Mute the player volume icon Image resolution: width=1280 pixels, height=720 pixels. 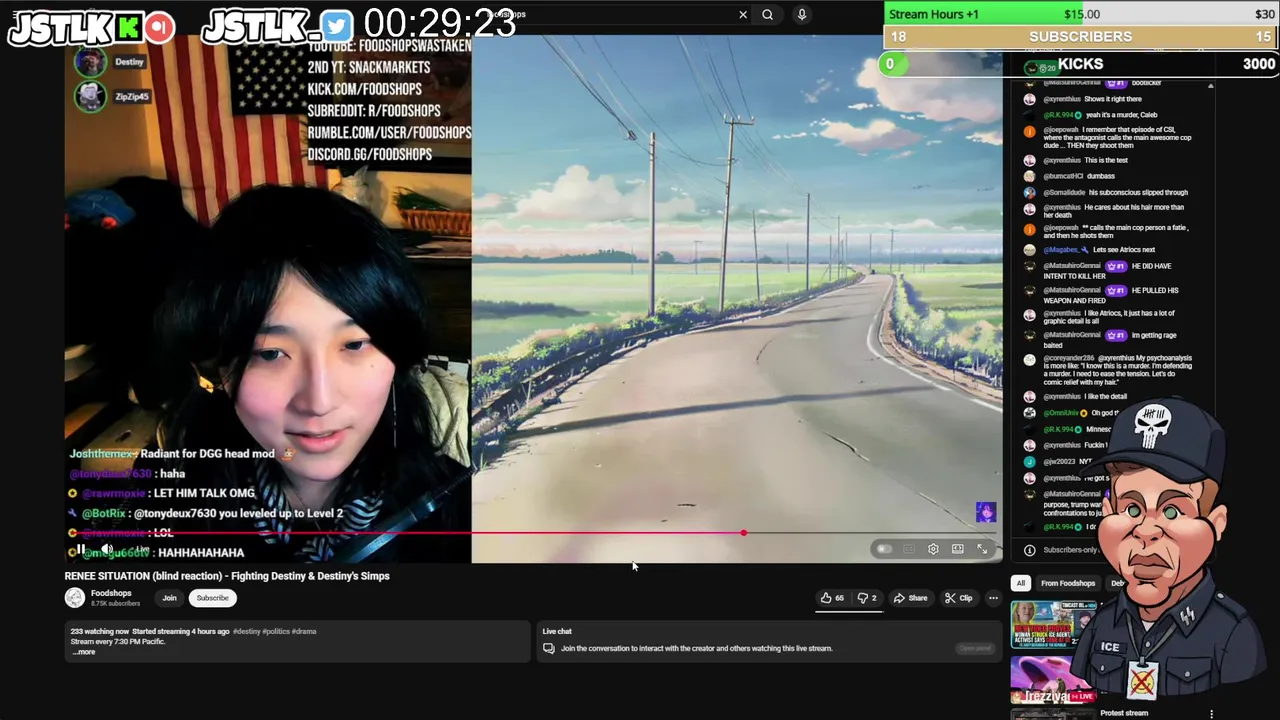coord(108,550)
